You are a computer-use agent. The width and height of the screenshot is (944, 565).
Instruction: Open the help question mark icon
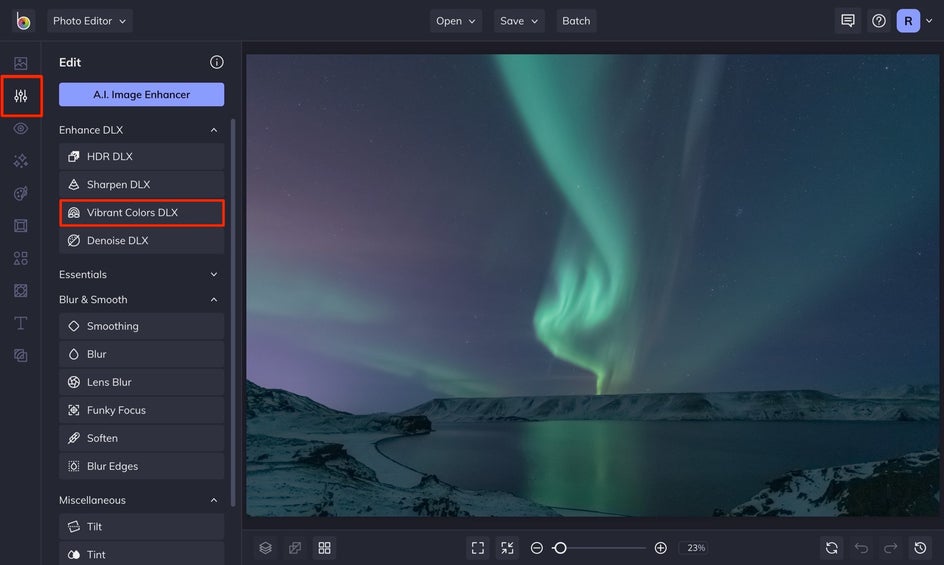[x=879, y=20]
